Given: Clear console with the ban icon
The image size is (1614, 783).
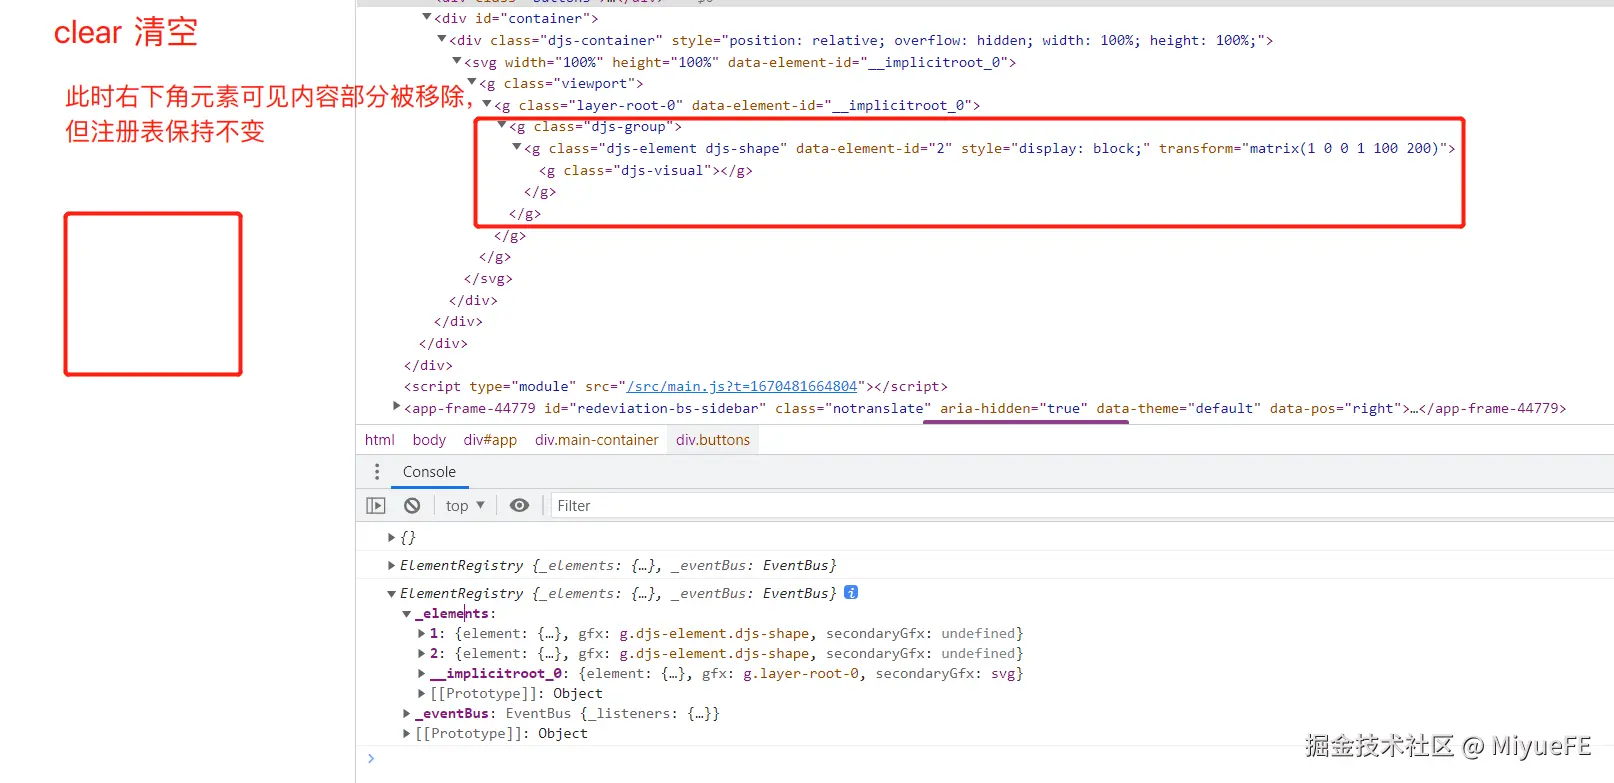Looking at the screenshot, I should point(412,506).
